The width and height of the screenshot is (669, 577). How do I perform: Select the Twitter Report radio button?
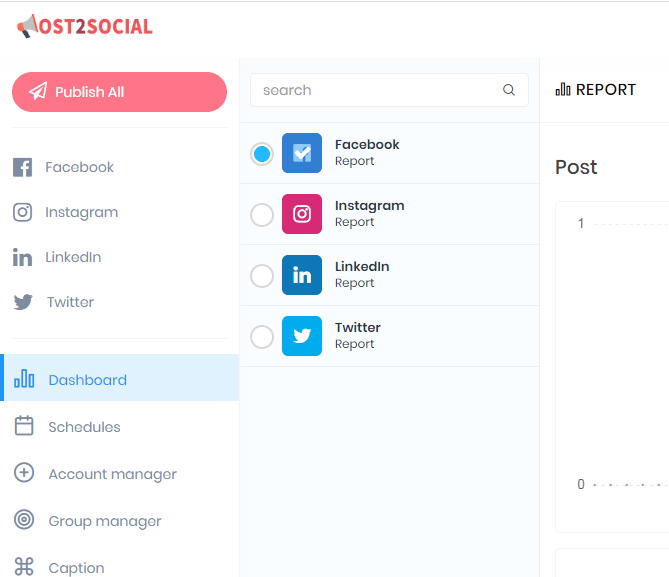pyautogui.click(x=262, y=337)
